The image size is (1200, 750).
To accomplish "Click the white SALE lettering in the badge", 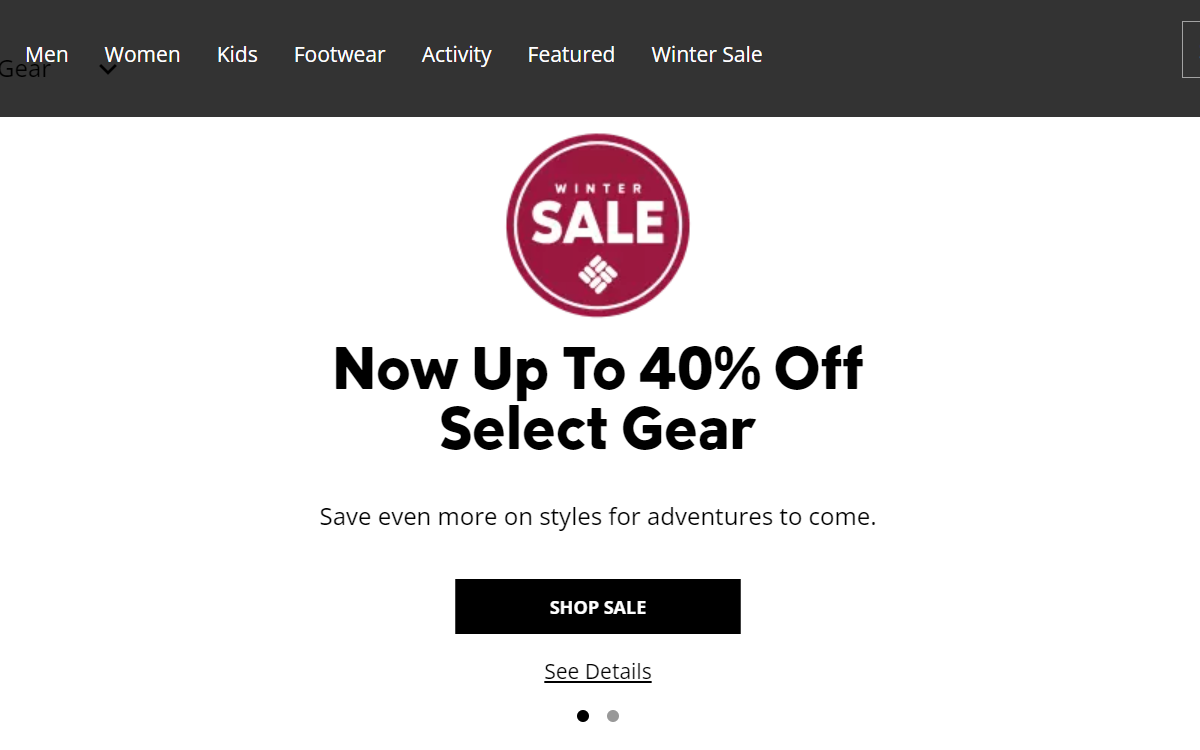I will click(x=598, y=223).
